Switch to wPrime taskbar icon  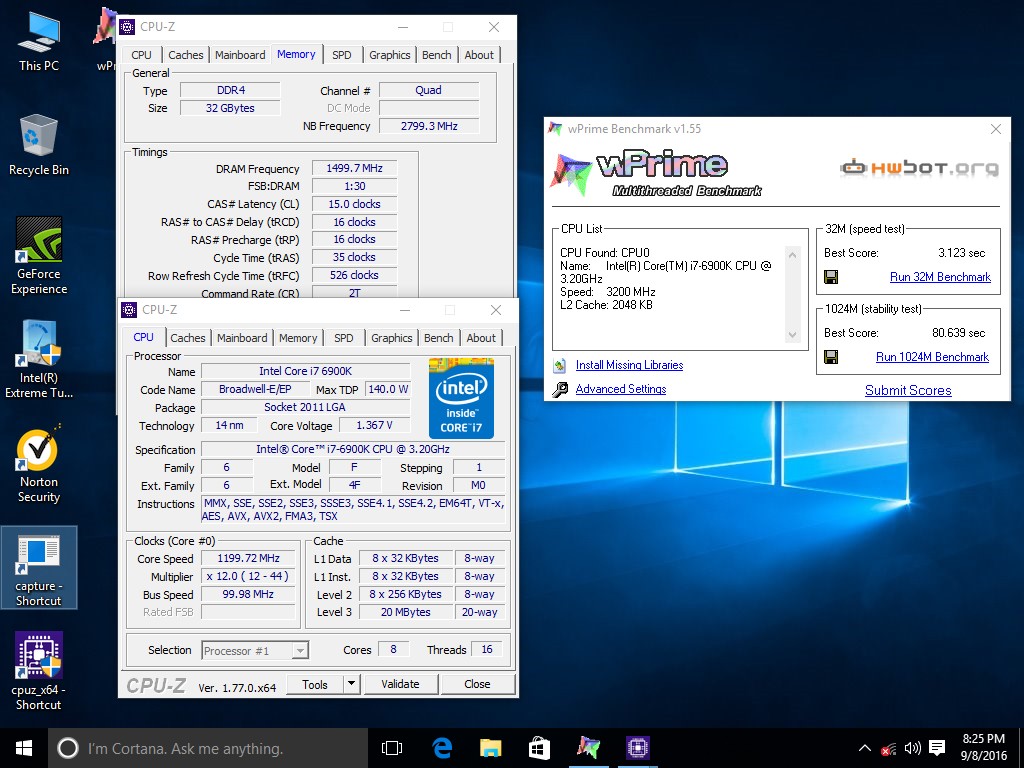(x=588, y=748)
